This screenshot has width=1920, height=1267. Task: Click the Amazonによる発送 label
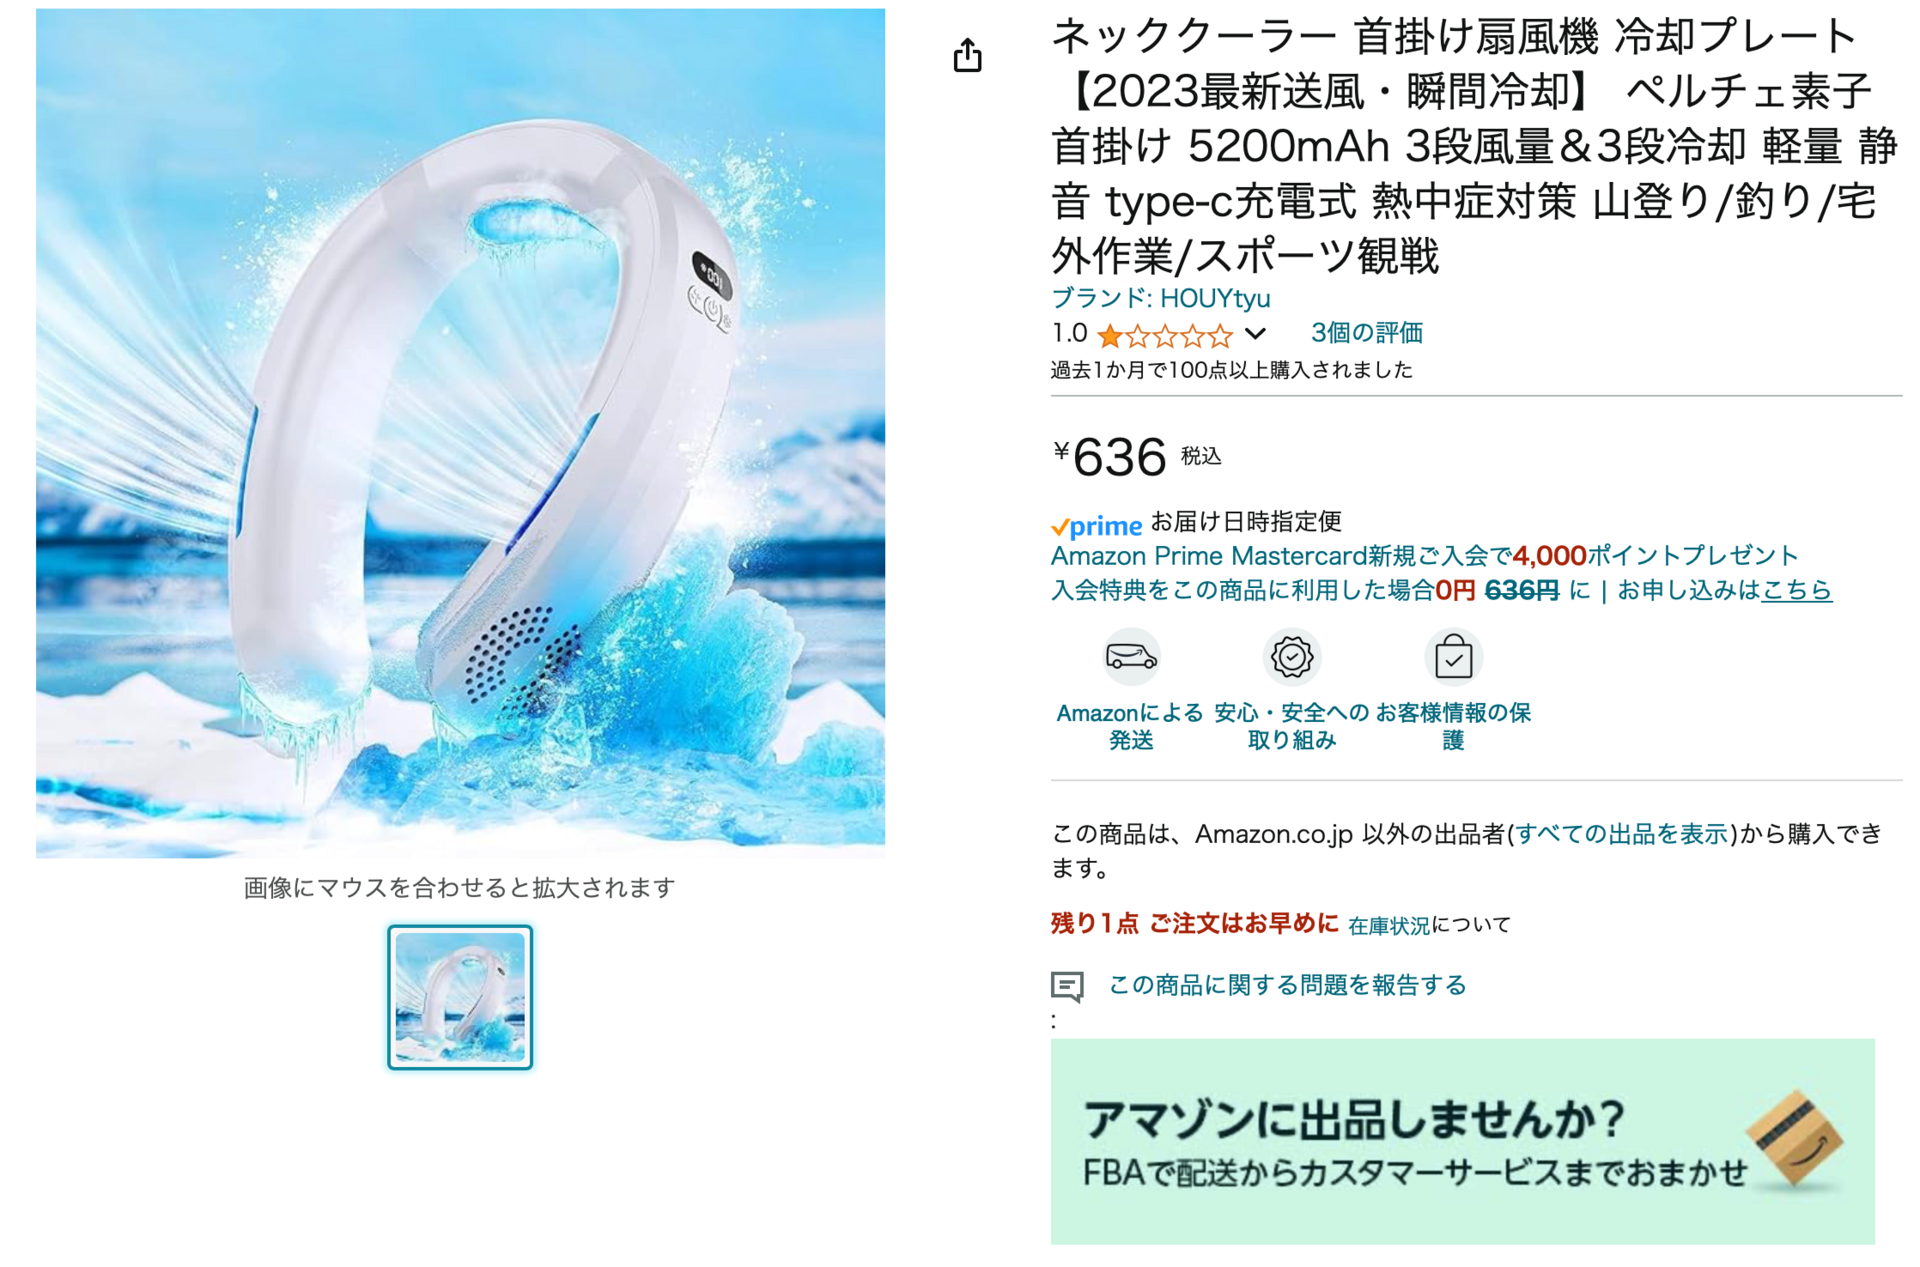click(1130, 727)
